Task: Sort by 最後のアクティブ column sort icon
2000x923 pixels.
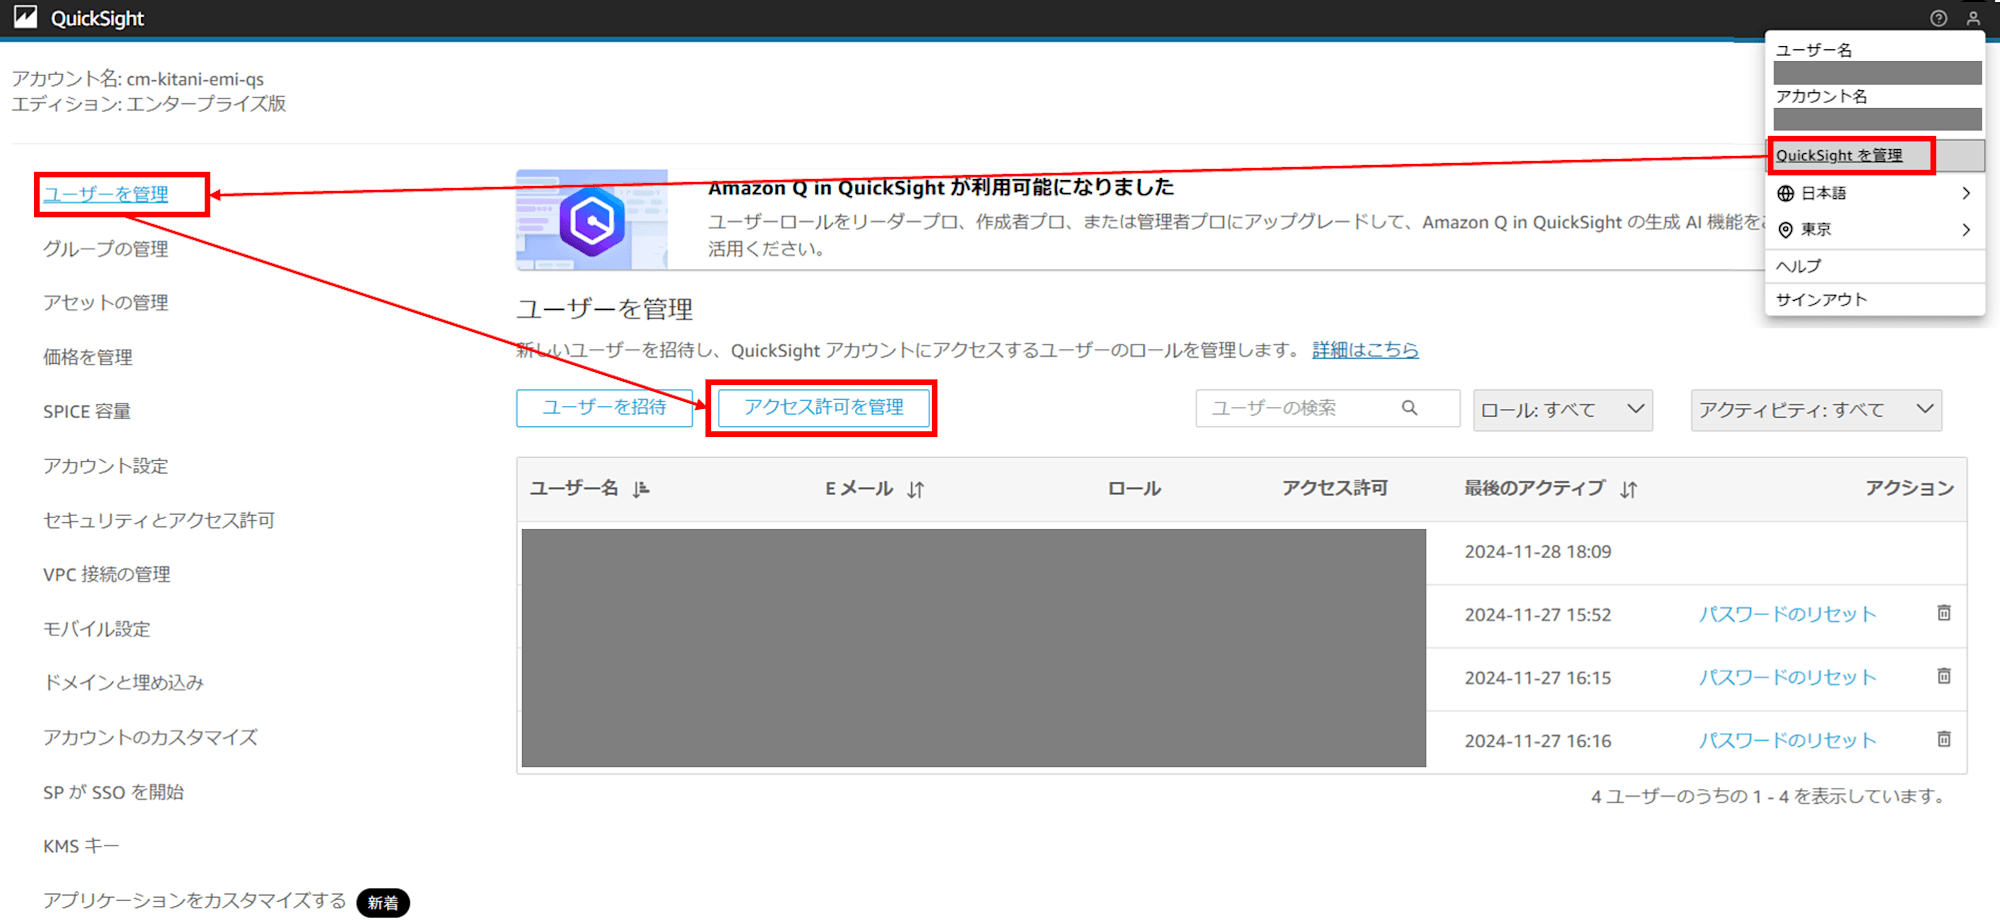Action: point(1629,489)
